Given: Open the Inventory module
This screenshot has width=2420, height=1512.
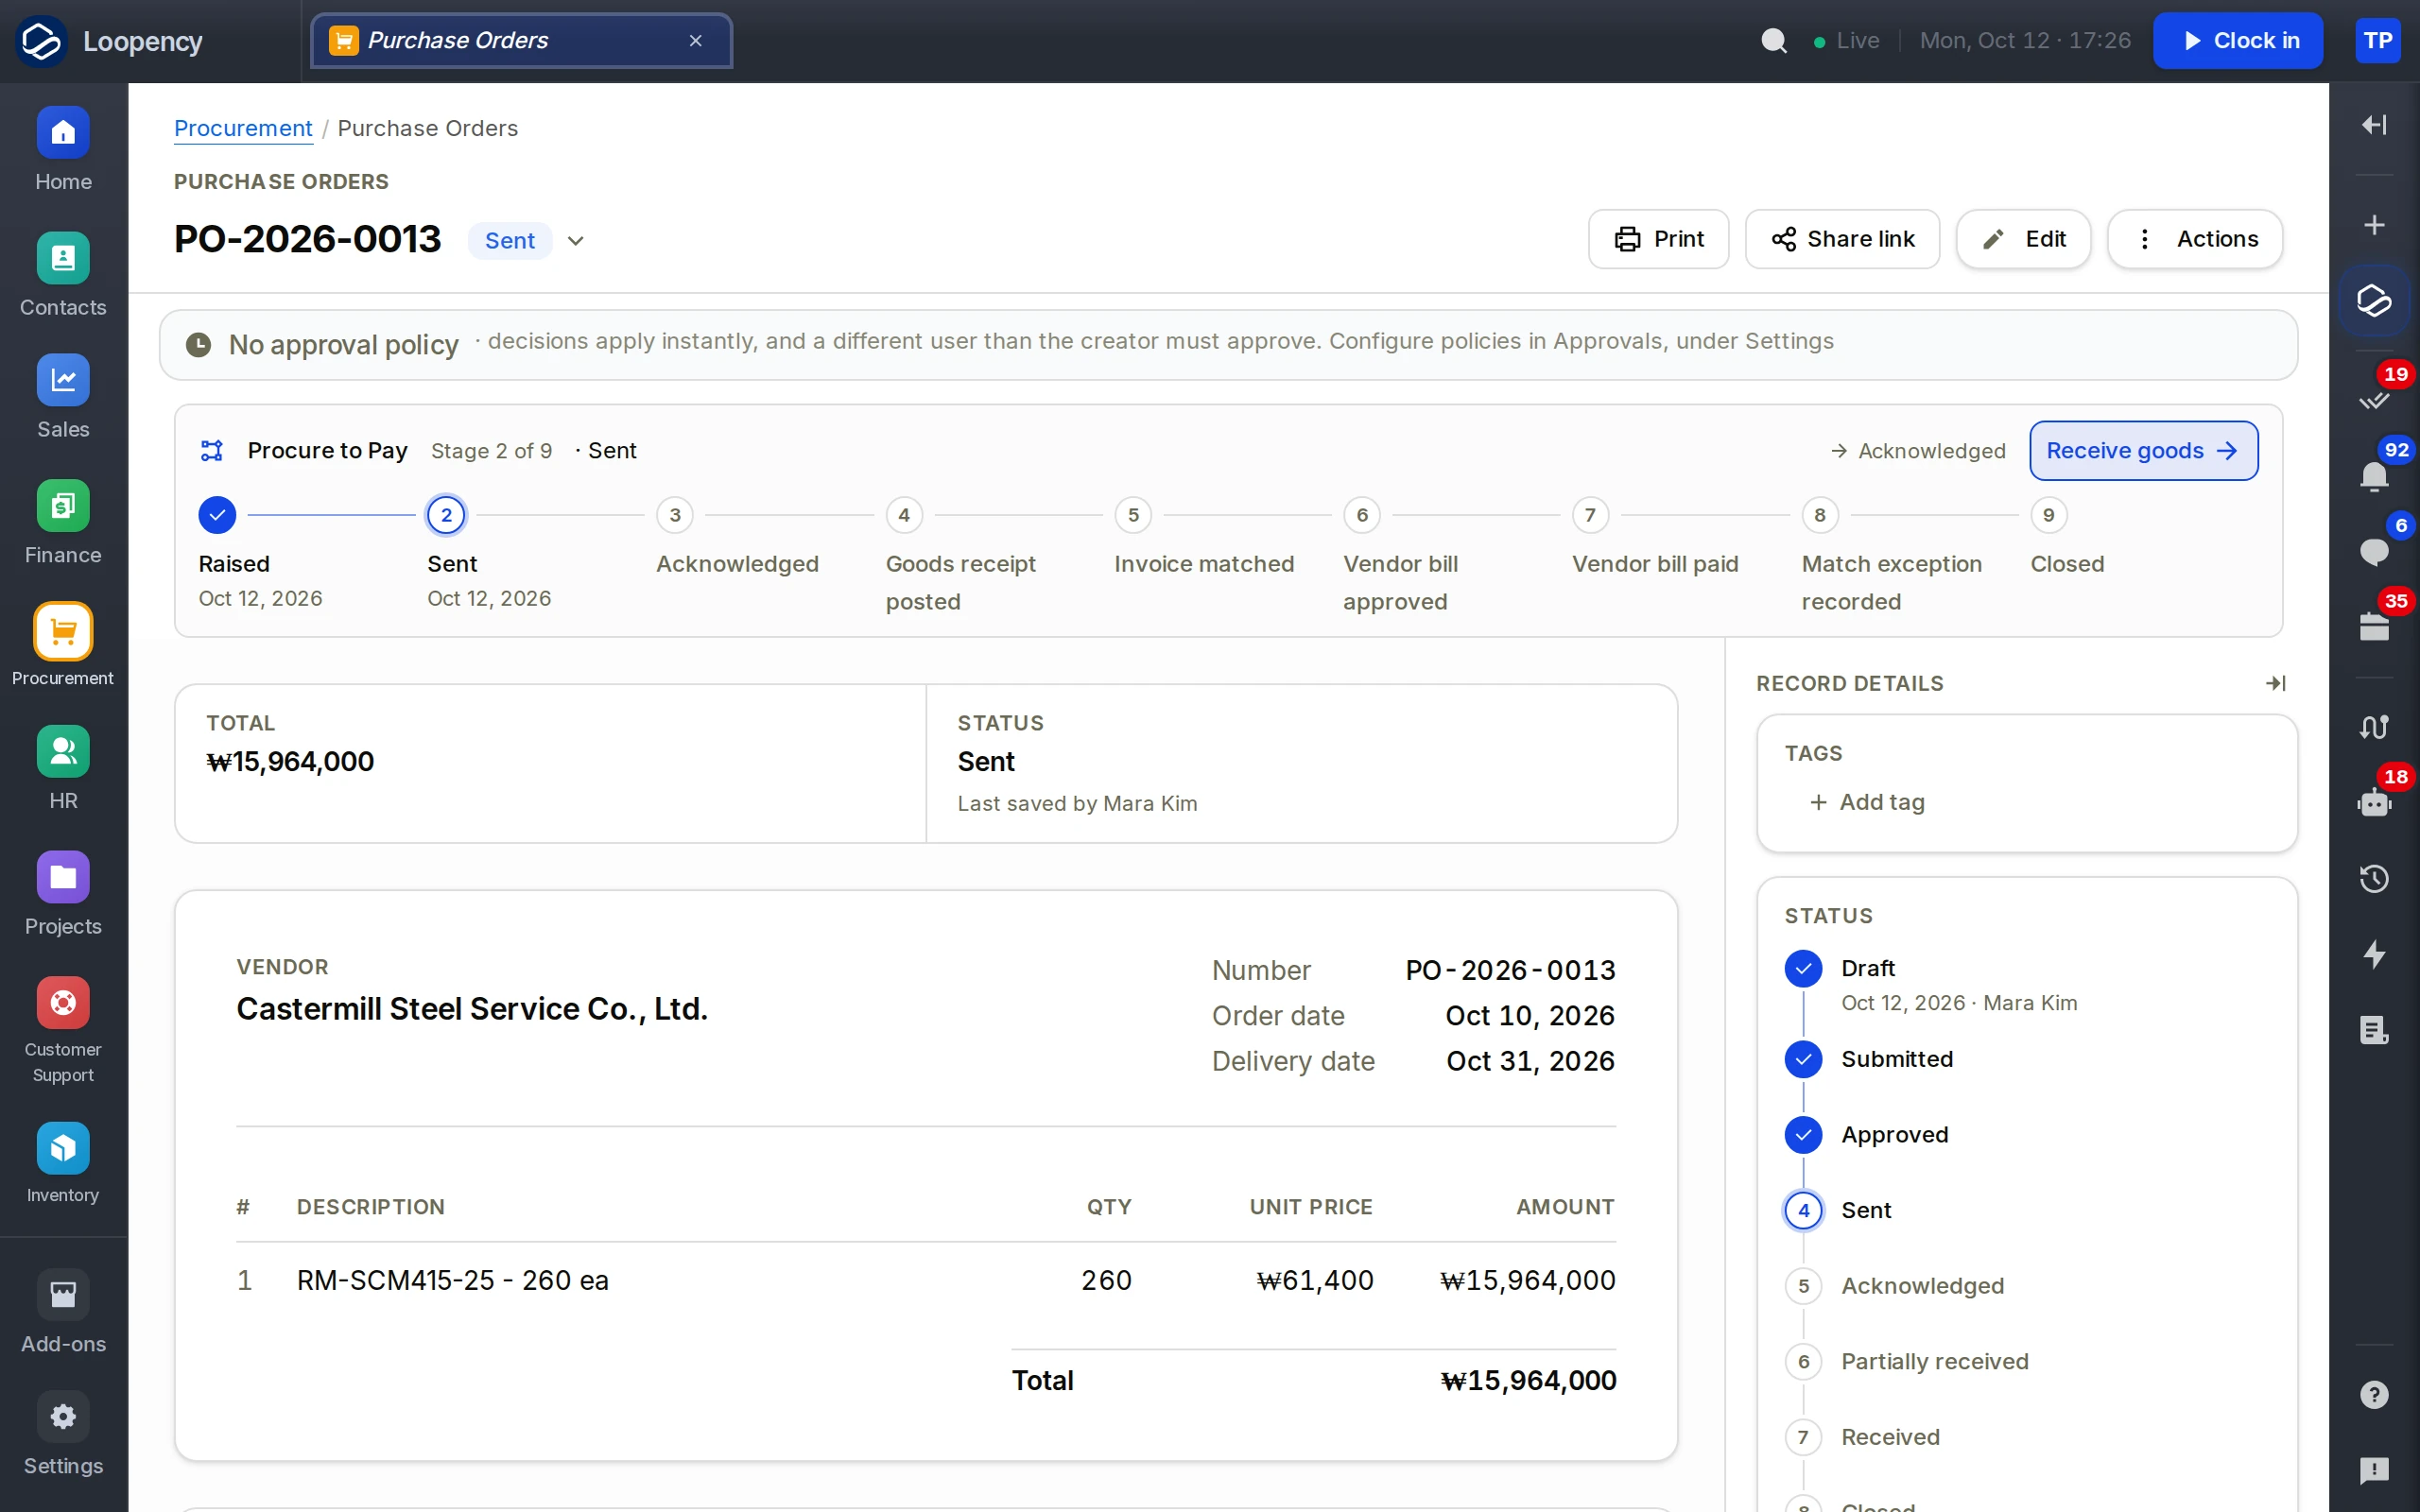Looking at the screenshot, I should click(x=63, y=1165).
